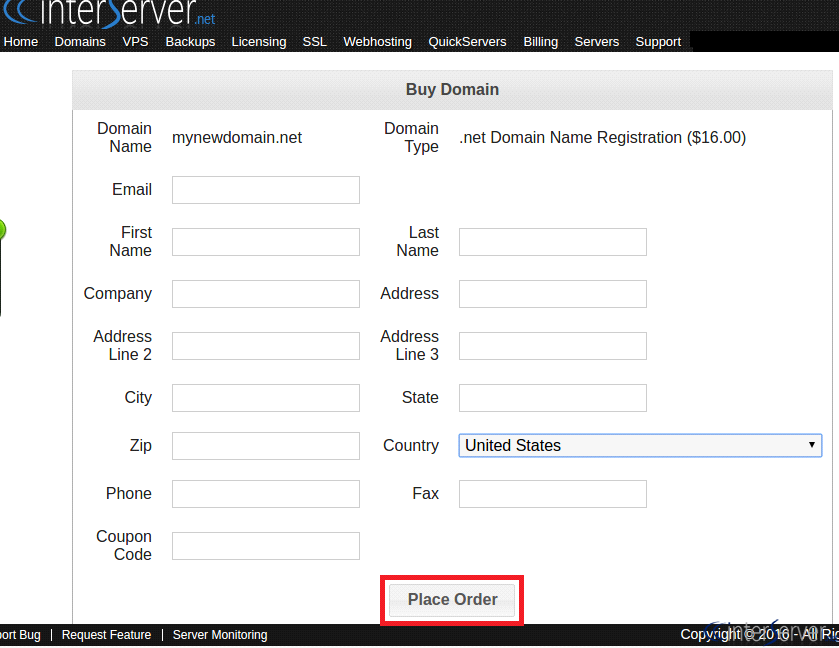Screen dimensions: 839x648
Task: Open the Domains menu
Action: (80, 42)
